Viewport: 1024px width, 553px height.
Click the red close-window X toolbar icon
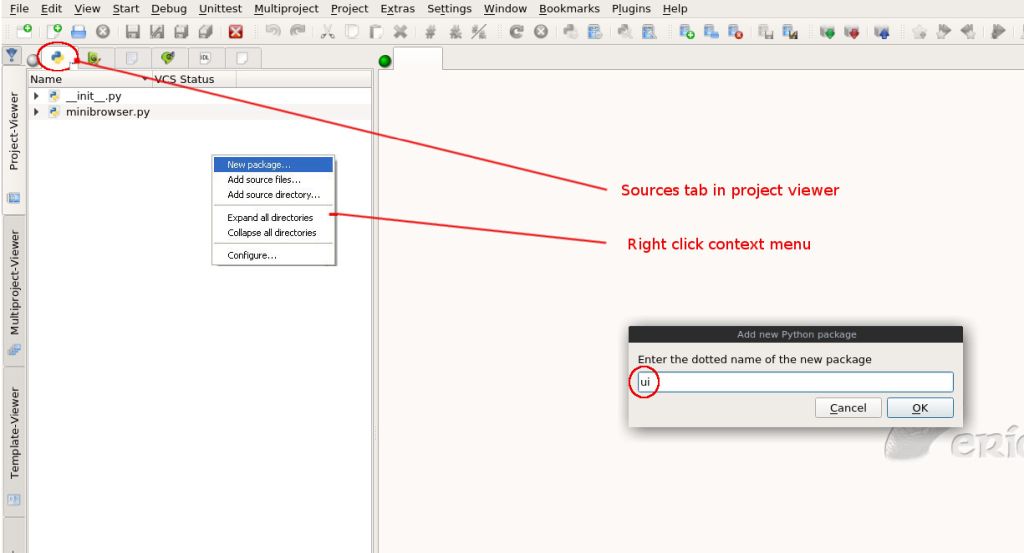point(235,32)
